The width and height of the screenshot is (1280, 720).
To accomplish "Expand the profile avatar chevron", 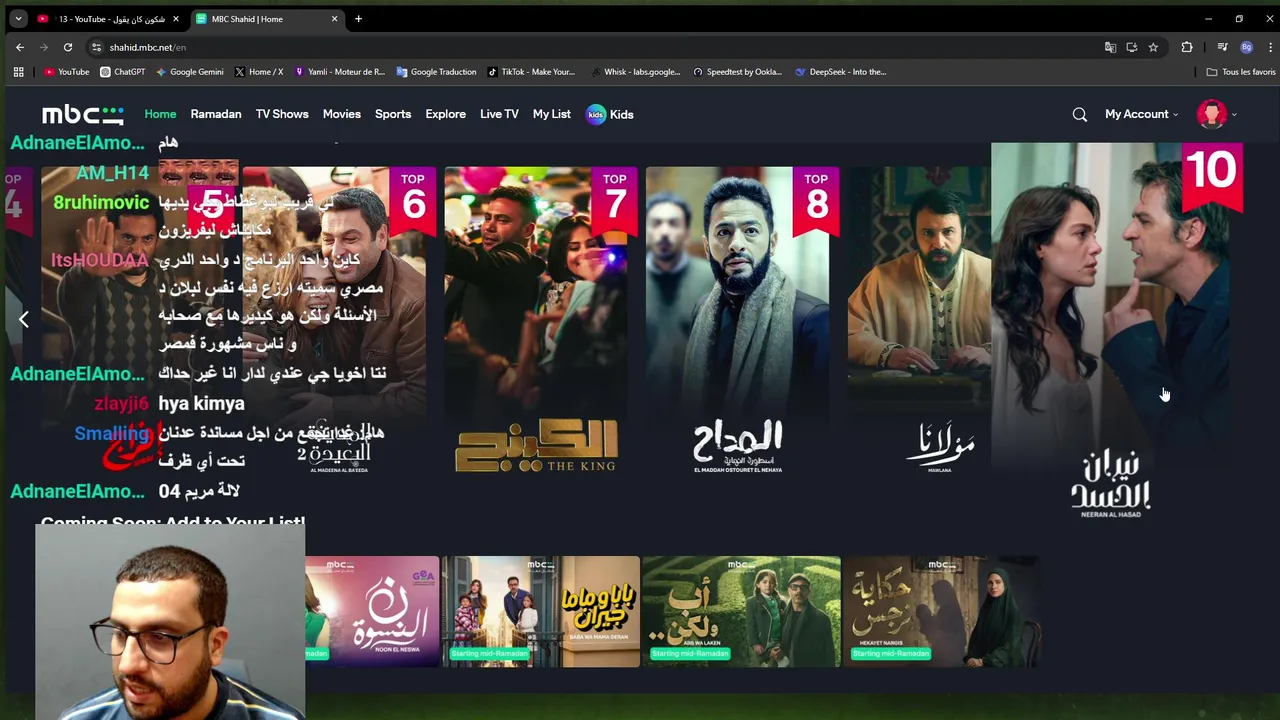I will click(x=1234, y=115).
